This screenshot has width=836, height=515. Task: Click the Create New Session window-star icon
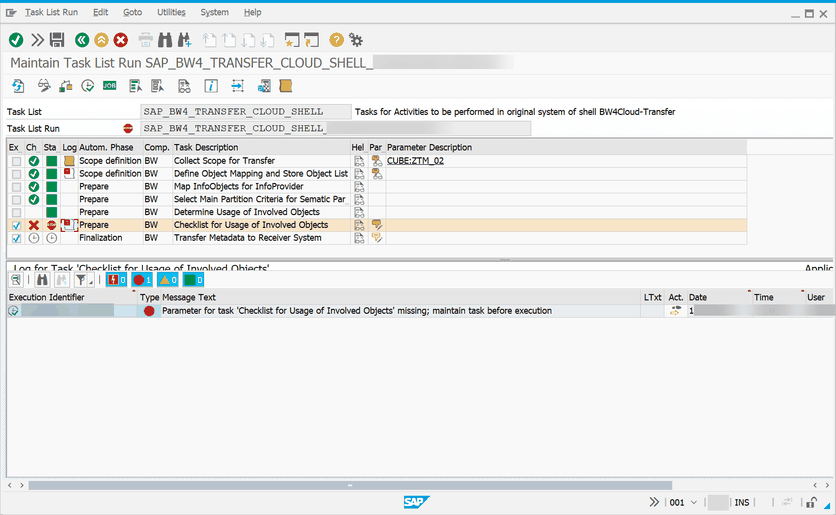pos(292,40)
